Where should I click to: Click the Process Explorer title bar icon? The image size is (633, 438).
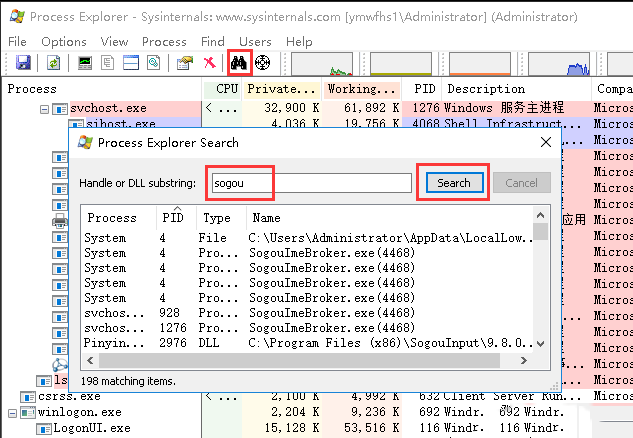click(x=17, y=17)
